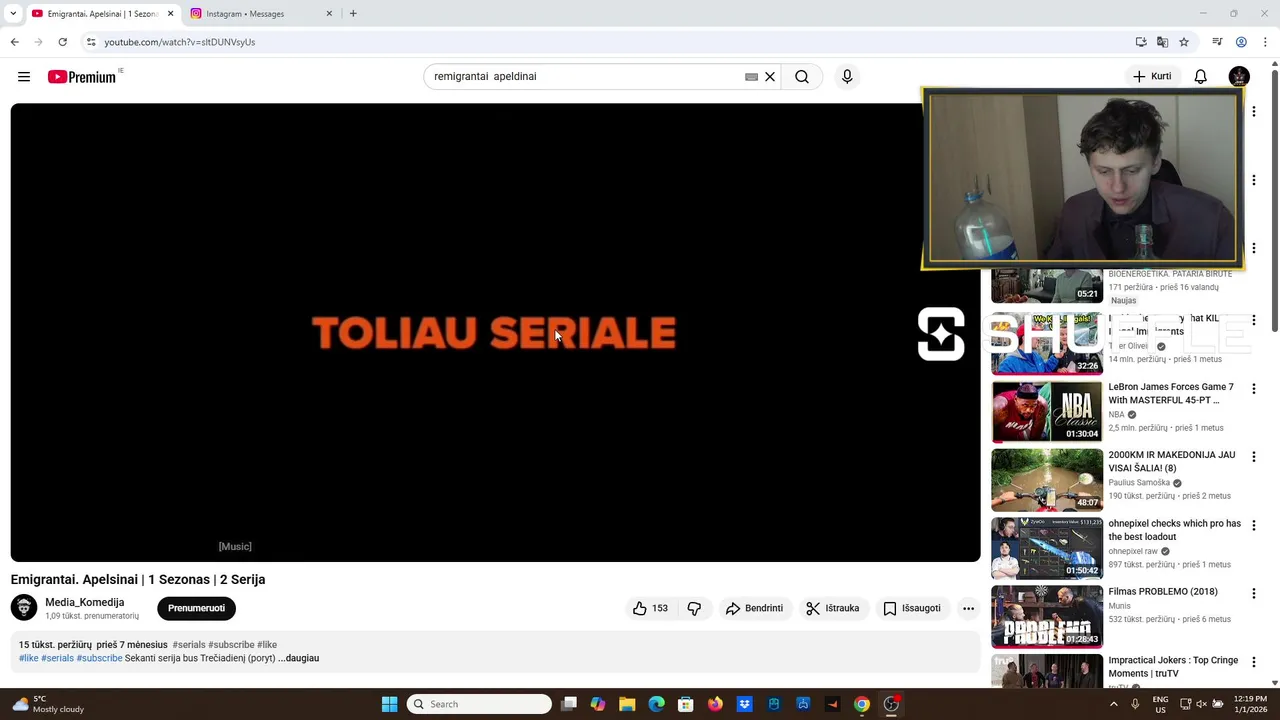Open LeBron James Game 7 video thumbnail
The width and height of the screenshot is (1280, 720).
point(1046,411)
